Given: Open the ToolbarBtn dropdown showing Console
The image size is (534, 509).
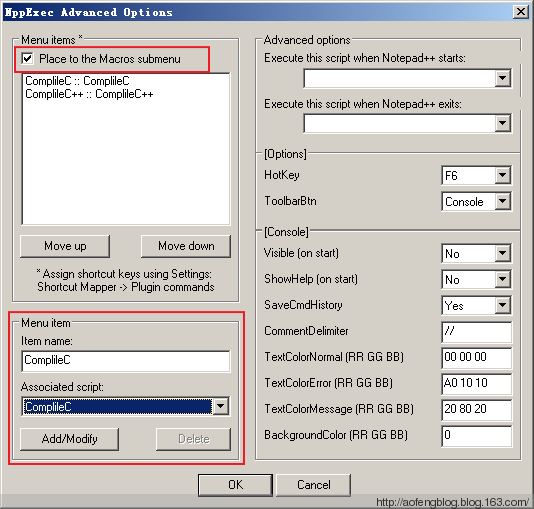Looking at the screenshot, I should [476, 201].
